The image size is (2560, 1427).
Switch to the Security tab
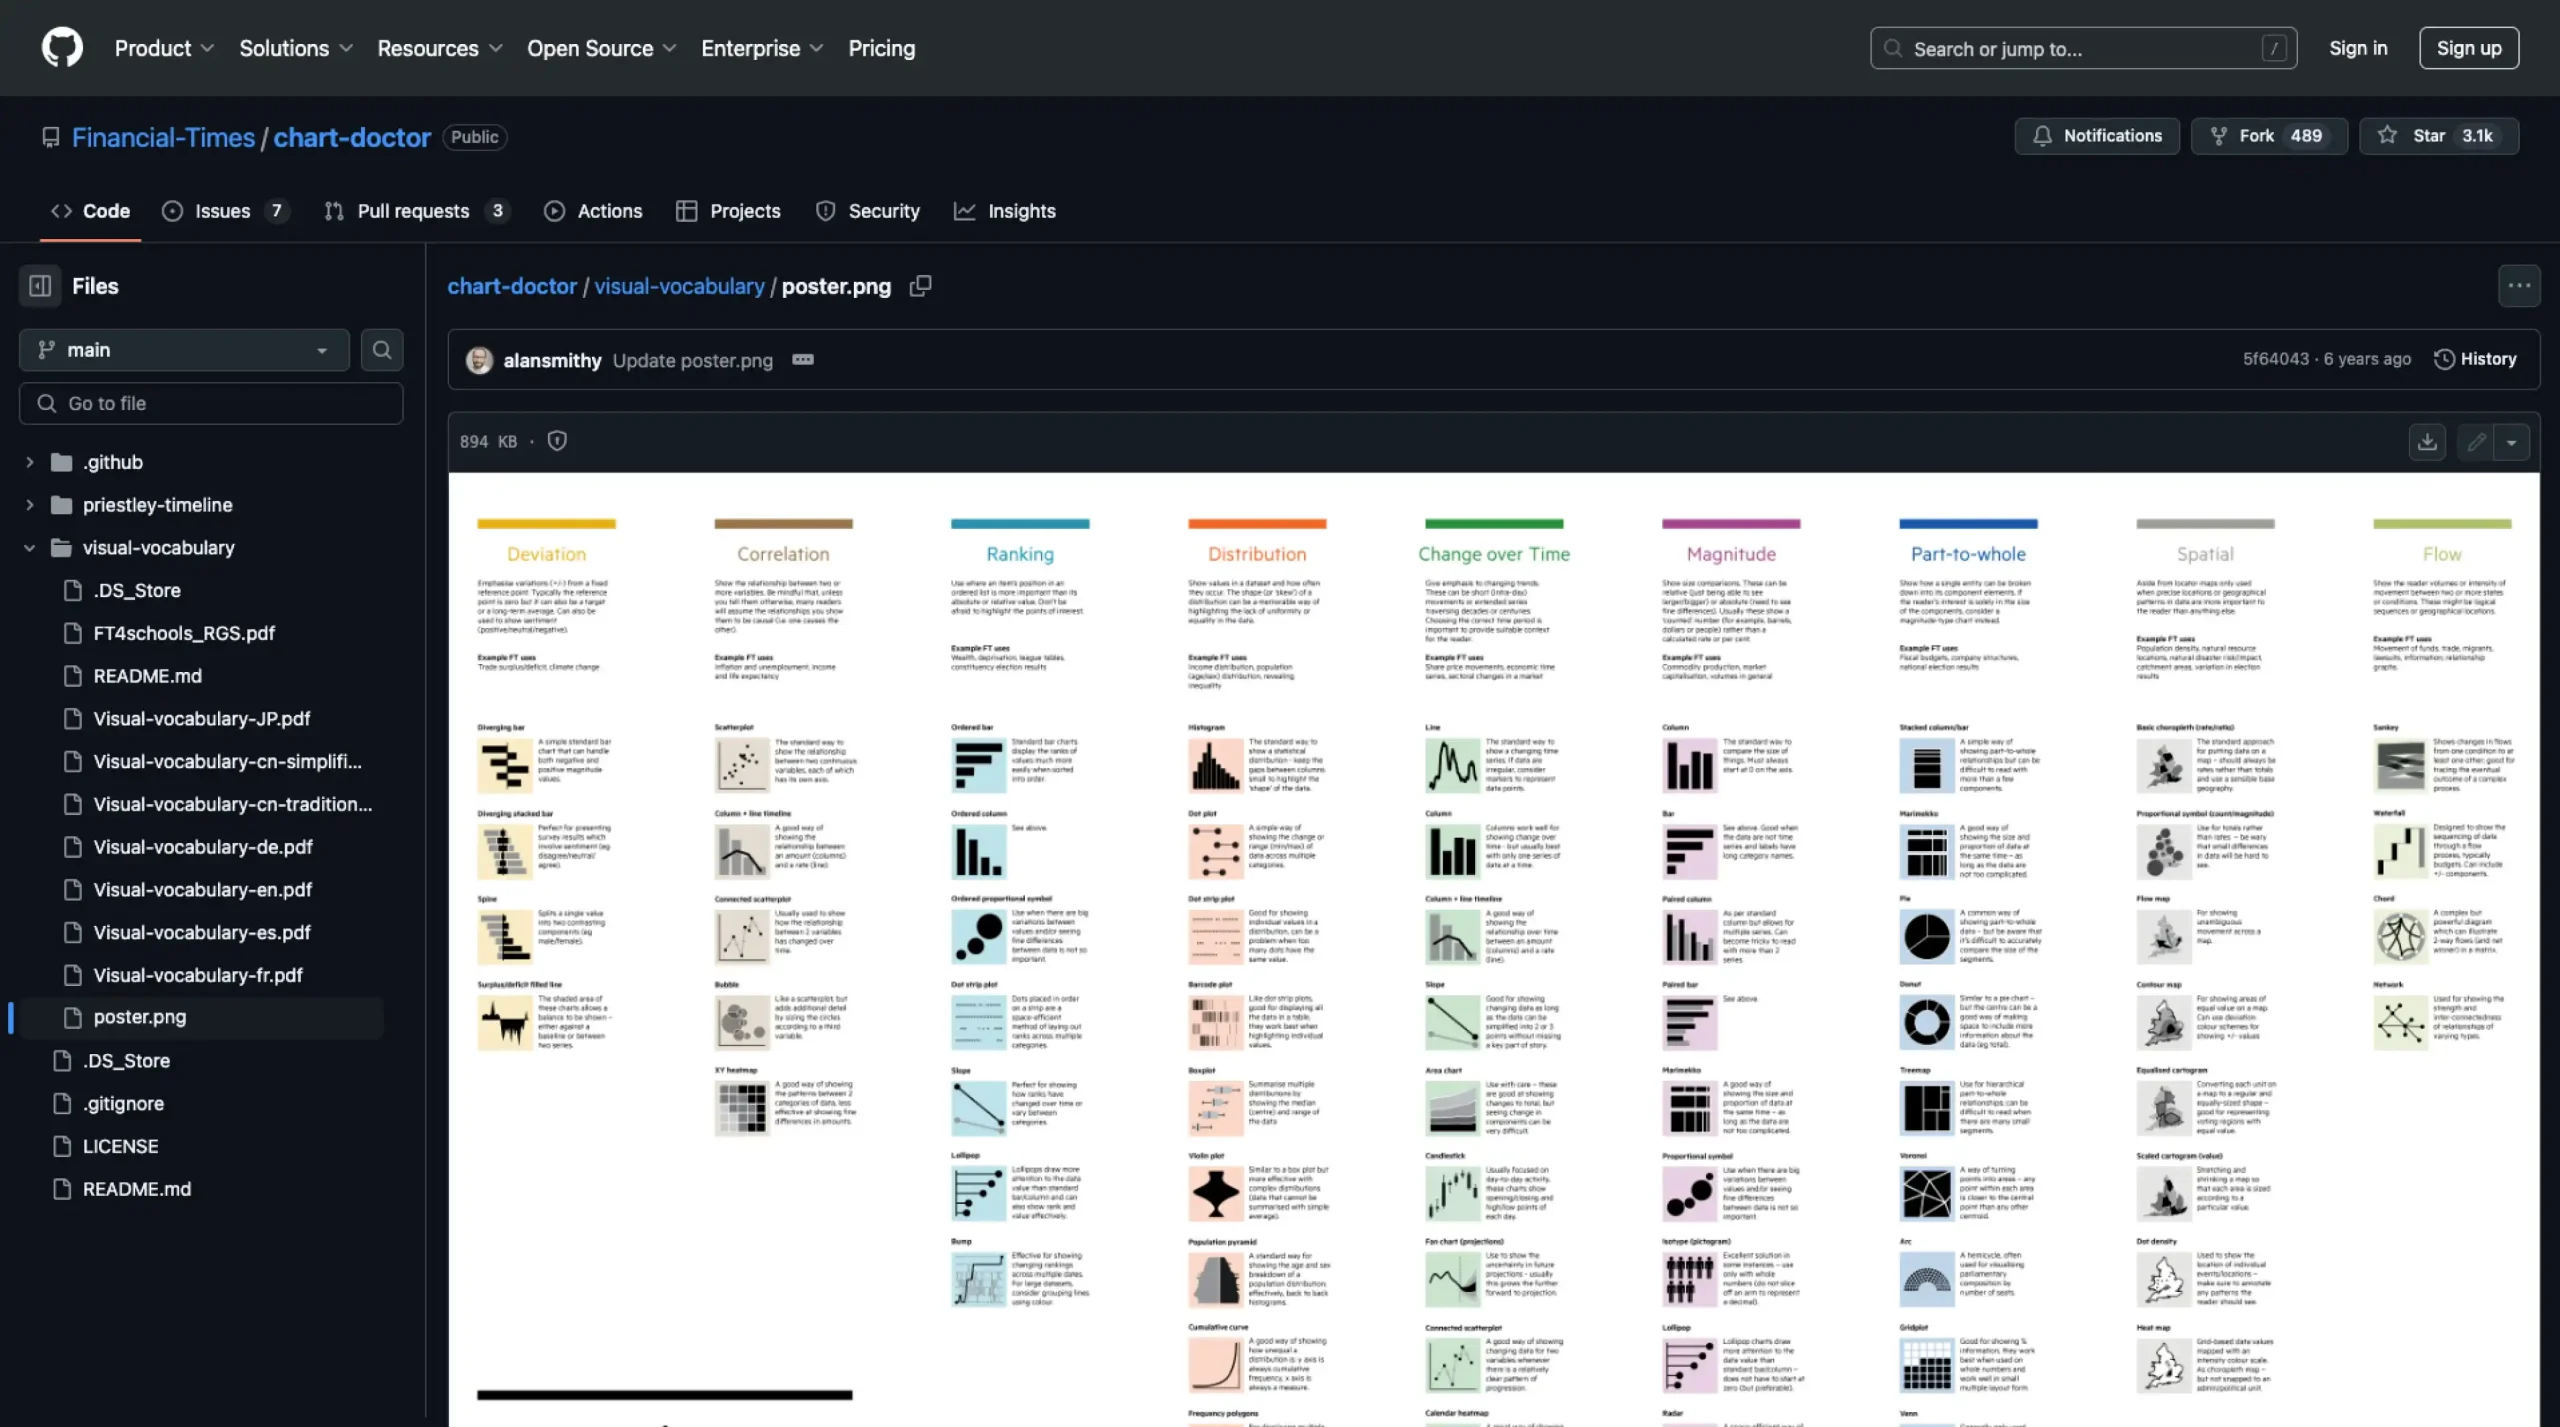[x=868, y=211]
